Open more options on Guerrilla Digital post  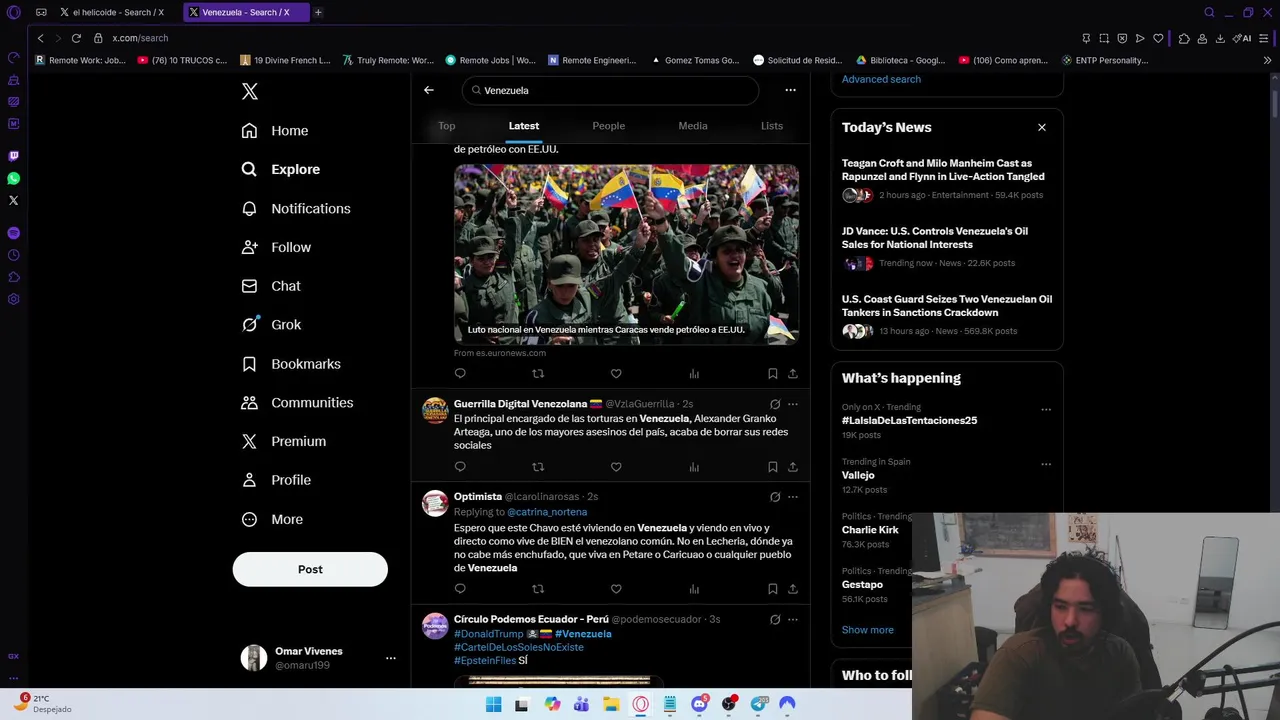point(793,404)
